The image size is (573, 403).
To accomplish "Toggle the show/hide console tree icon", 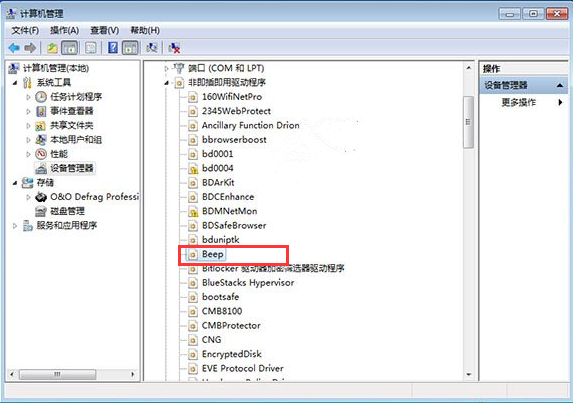I will [70, 48].
